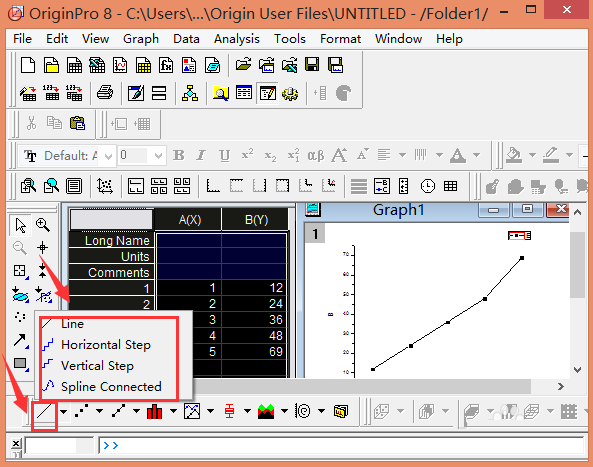Plot a Column bar chart
Viewport: 593px width, 467px height.
tap(155, 411)
